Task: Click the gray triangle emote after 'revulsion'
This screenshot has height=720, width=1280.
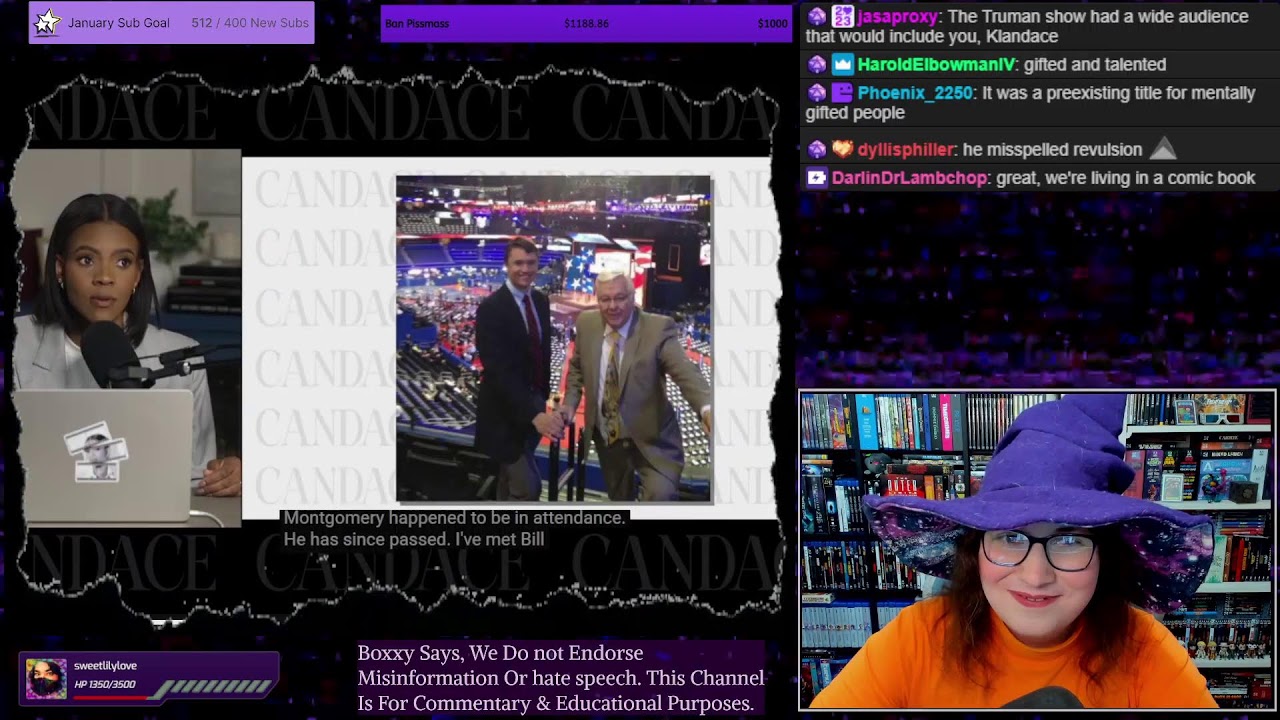Action: tap(1162, 149)
